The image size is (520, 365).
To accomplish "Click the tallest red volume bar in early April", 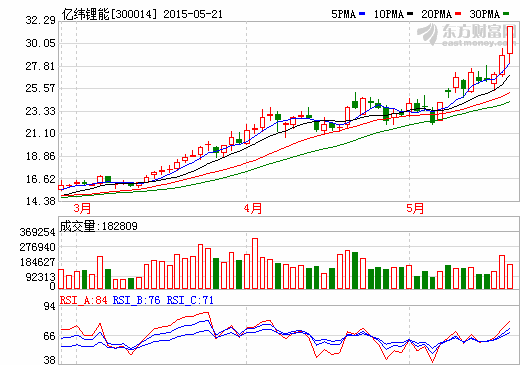I will [x=255, y=263].
